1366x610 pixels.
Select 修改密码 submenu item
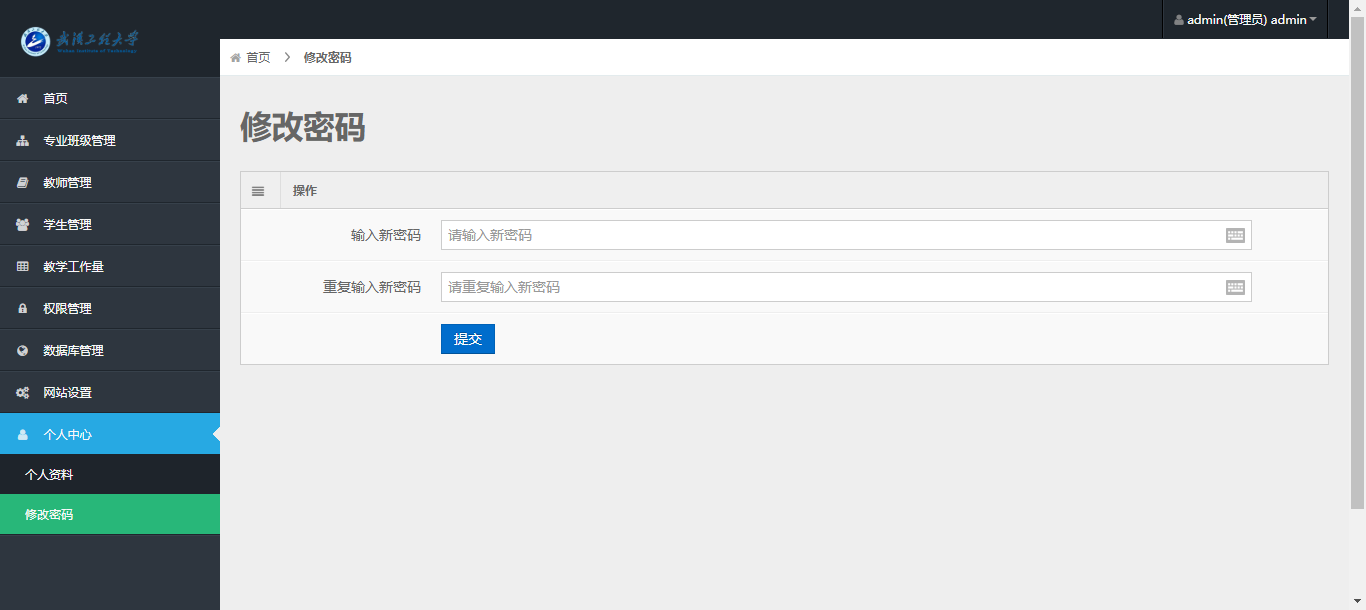49,515
